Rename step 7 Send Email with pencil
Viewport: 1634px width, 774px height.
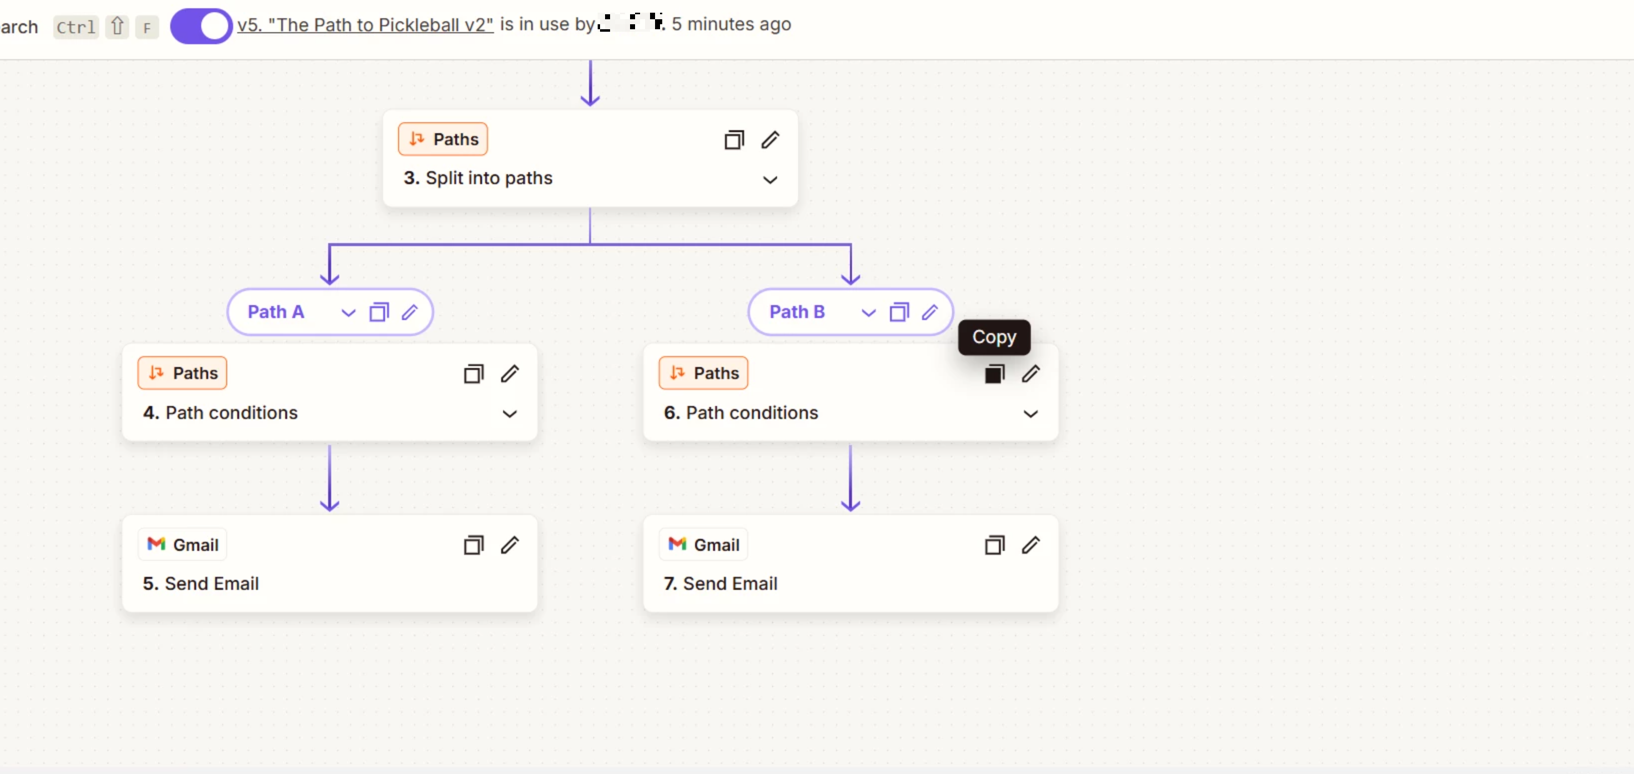[x=1031, y=545]
